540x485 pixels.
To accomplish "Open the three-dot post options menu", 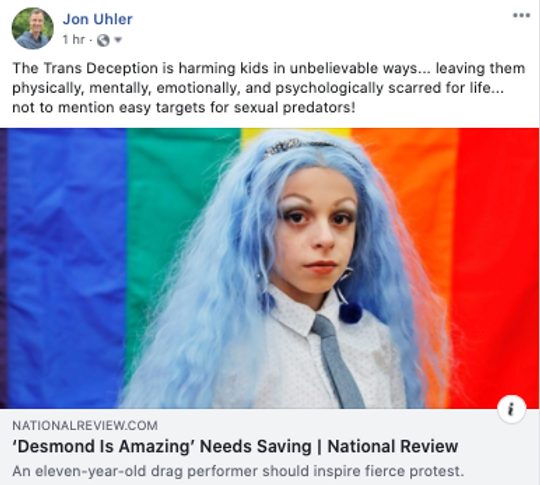I will coord(521,15).
